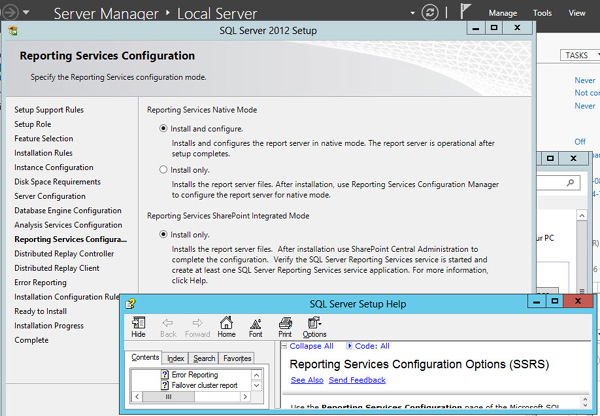The height and width of the screenshot is (416, 600).
Task: Click the Back arrow in Help toolbar
Action: click(168, 328)
